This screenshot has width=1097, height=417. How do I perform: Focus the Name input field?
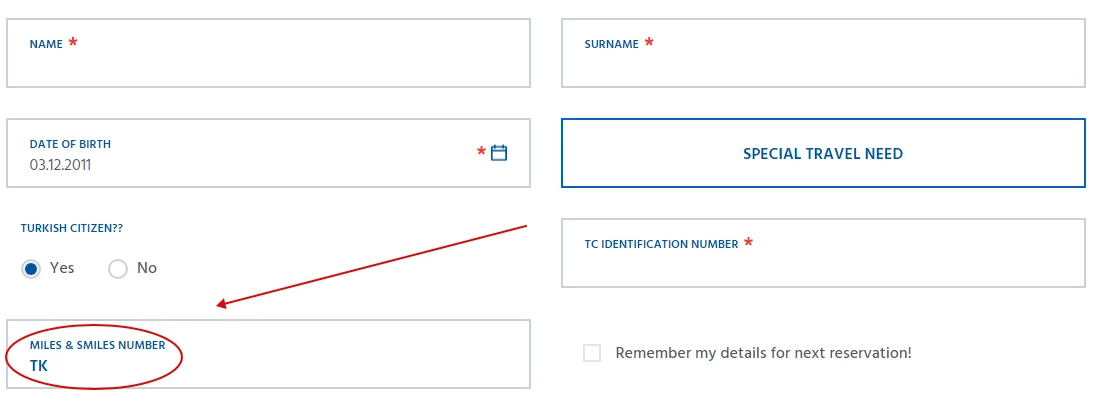tap(269, 53)
